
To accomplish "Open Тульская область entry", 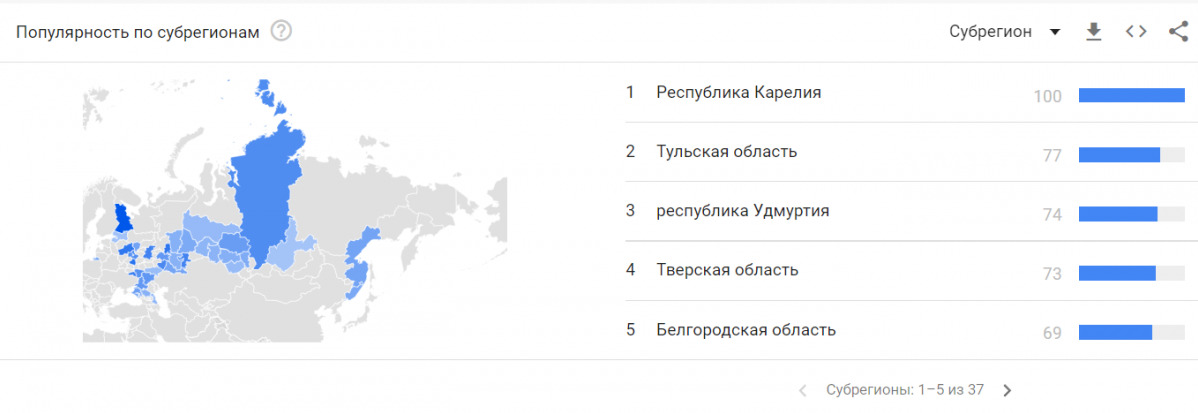I will (726, 151).
